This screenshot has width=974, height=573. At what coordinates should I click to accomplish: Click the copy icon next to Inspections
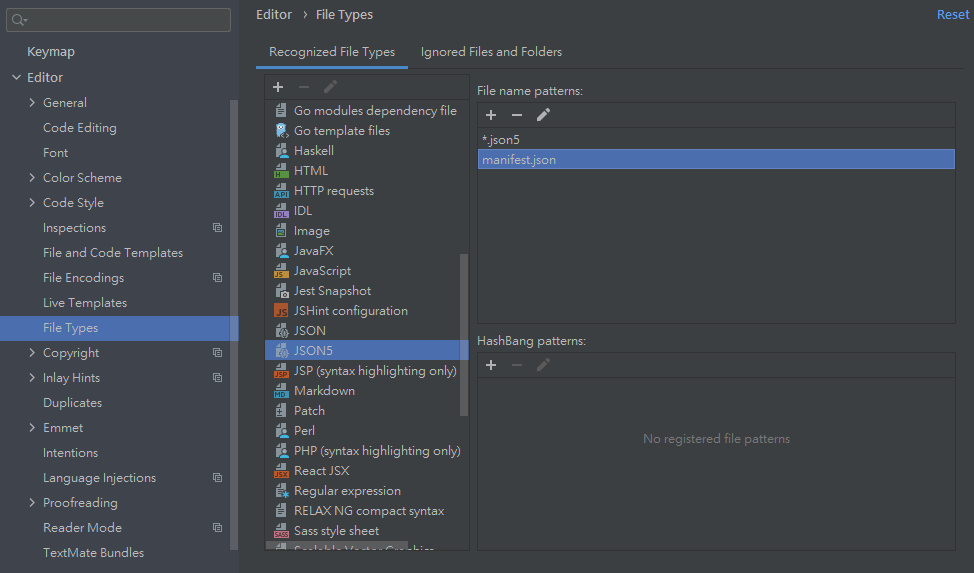point(217,228)
